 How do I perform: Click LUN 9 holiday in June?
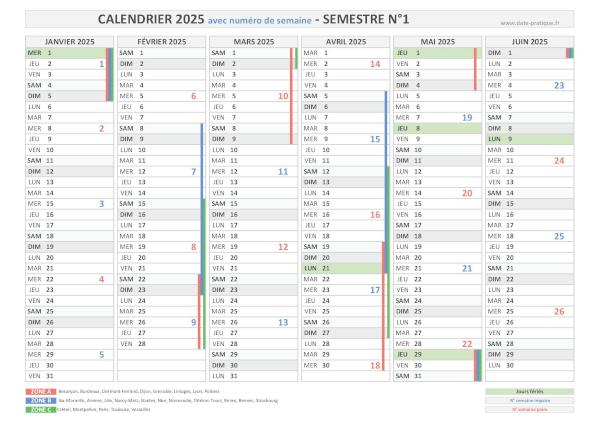pyautogui.click(x=530, y=139)
